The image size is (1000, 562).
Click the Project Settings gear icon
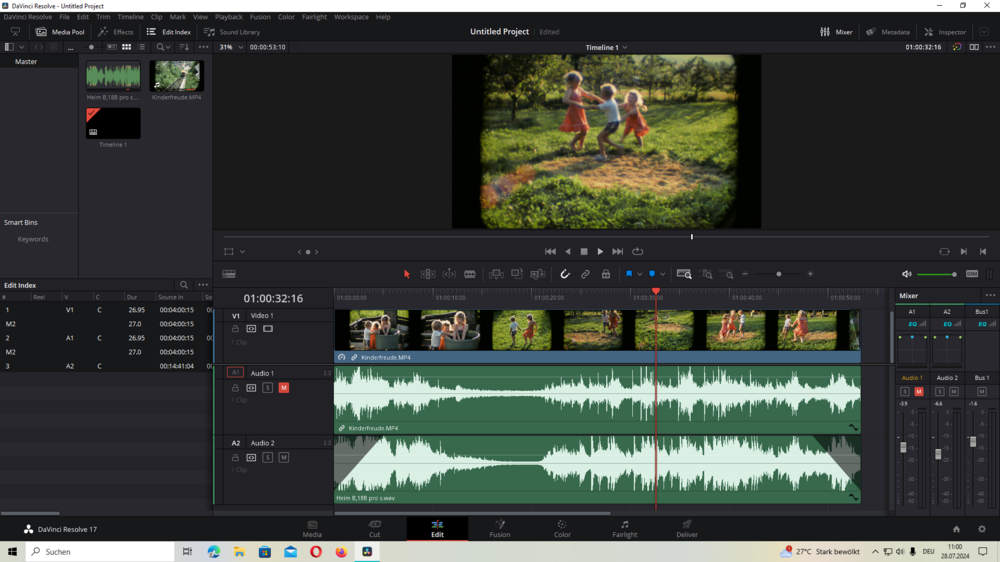tap(981, 529)
